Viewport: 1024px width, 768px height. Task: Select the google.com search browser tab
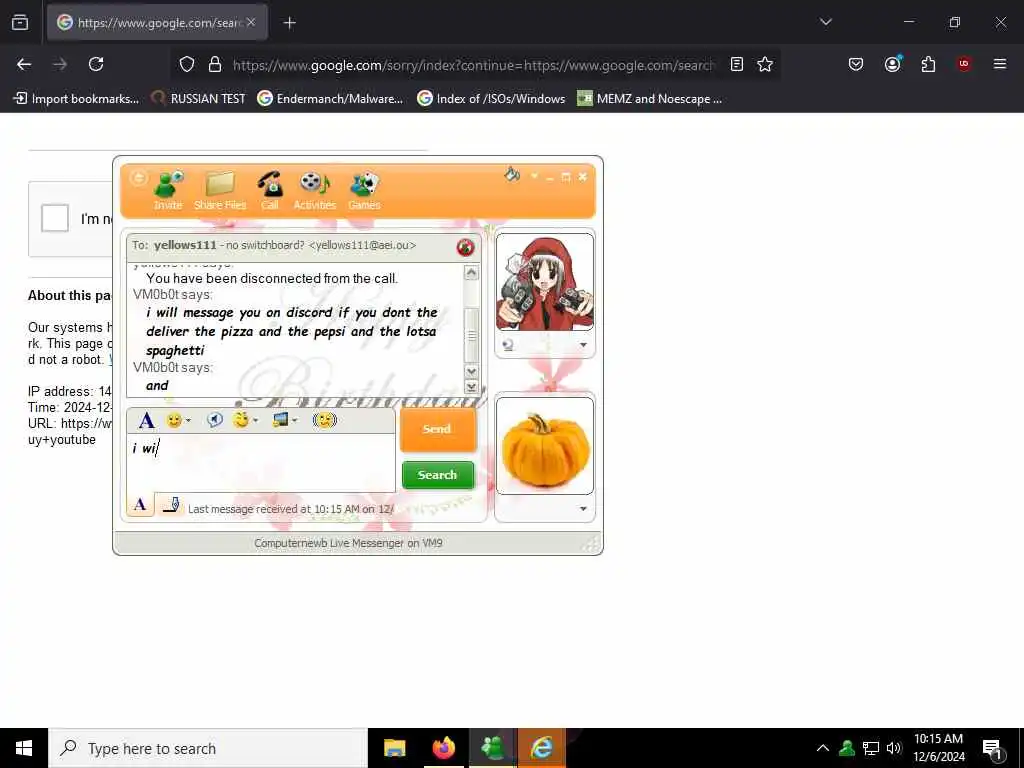[x=157, y=23]
